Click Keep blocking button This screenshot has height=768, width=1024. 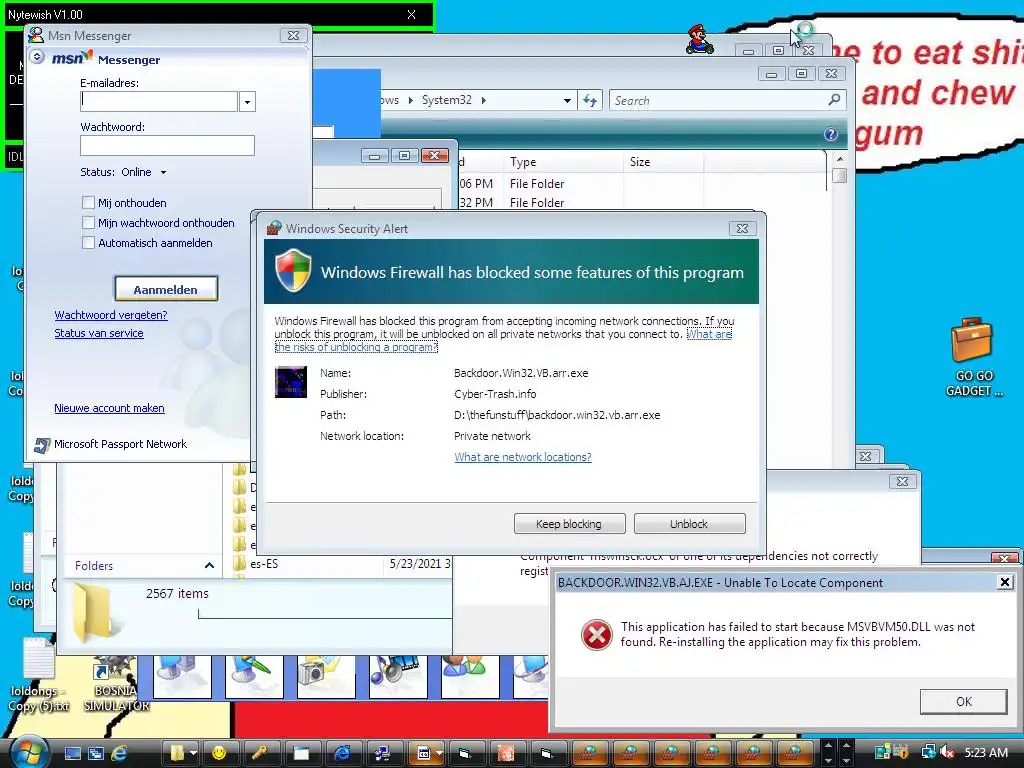tap(569, 524)
